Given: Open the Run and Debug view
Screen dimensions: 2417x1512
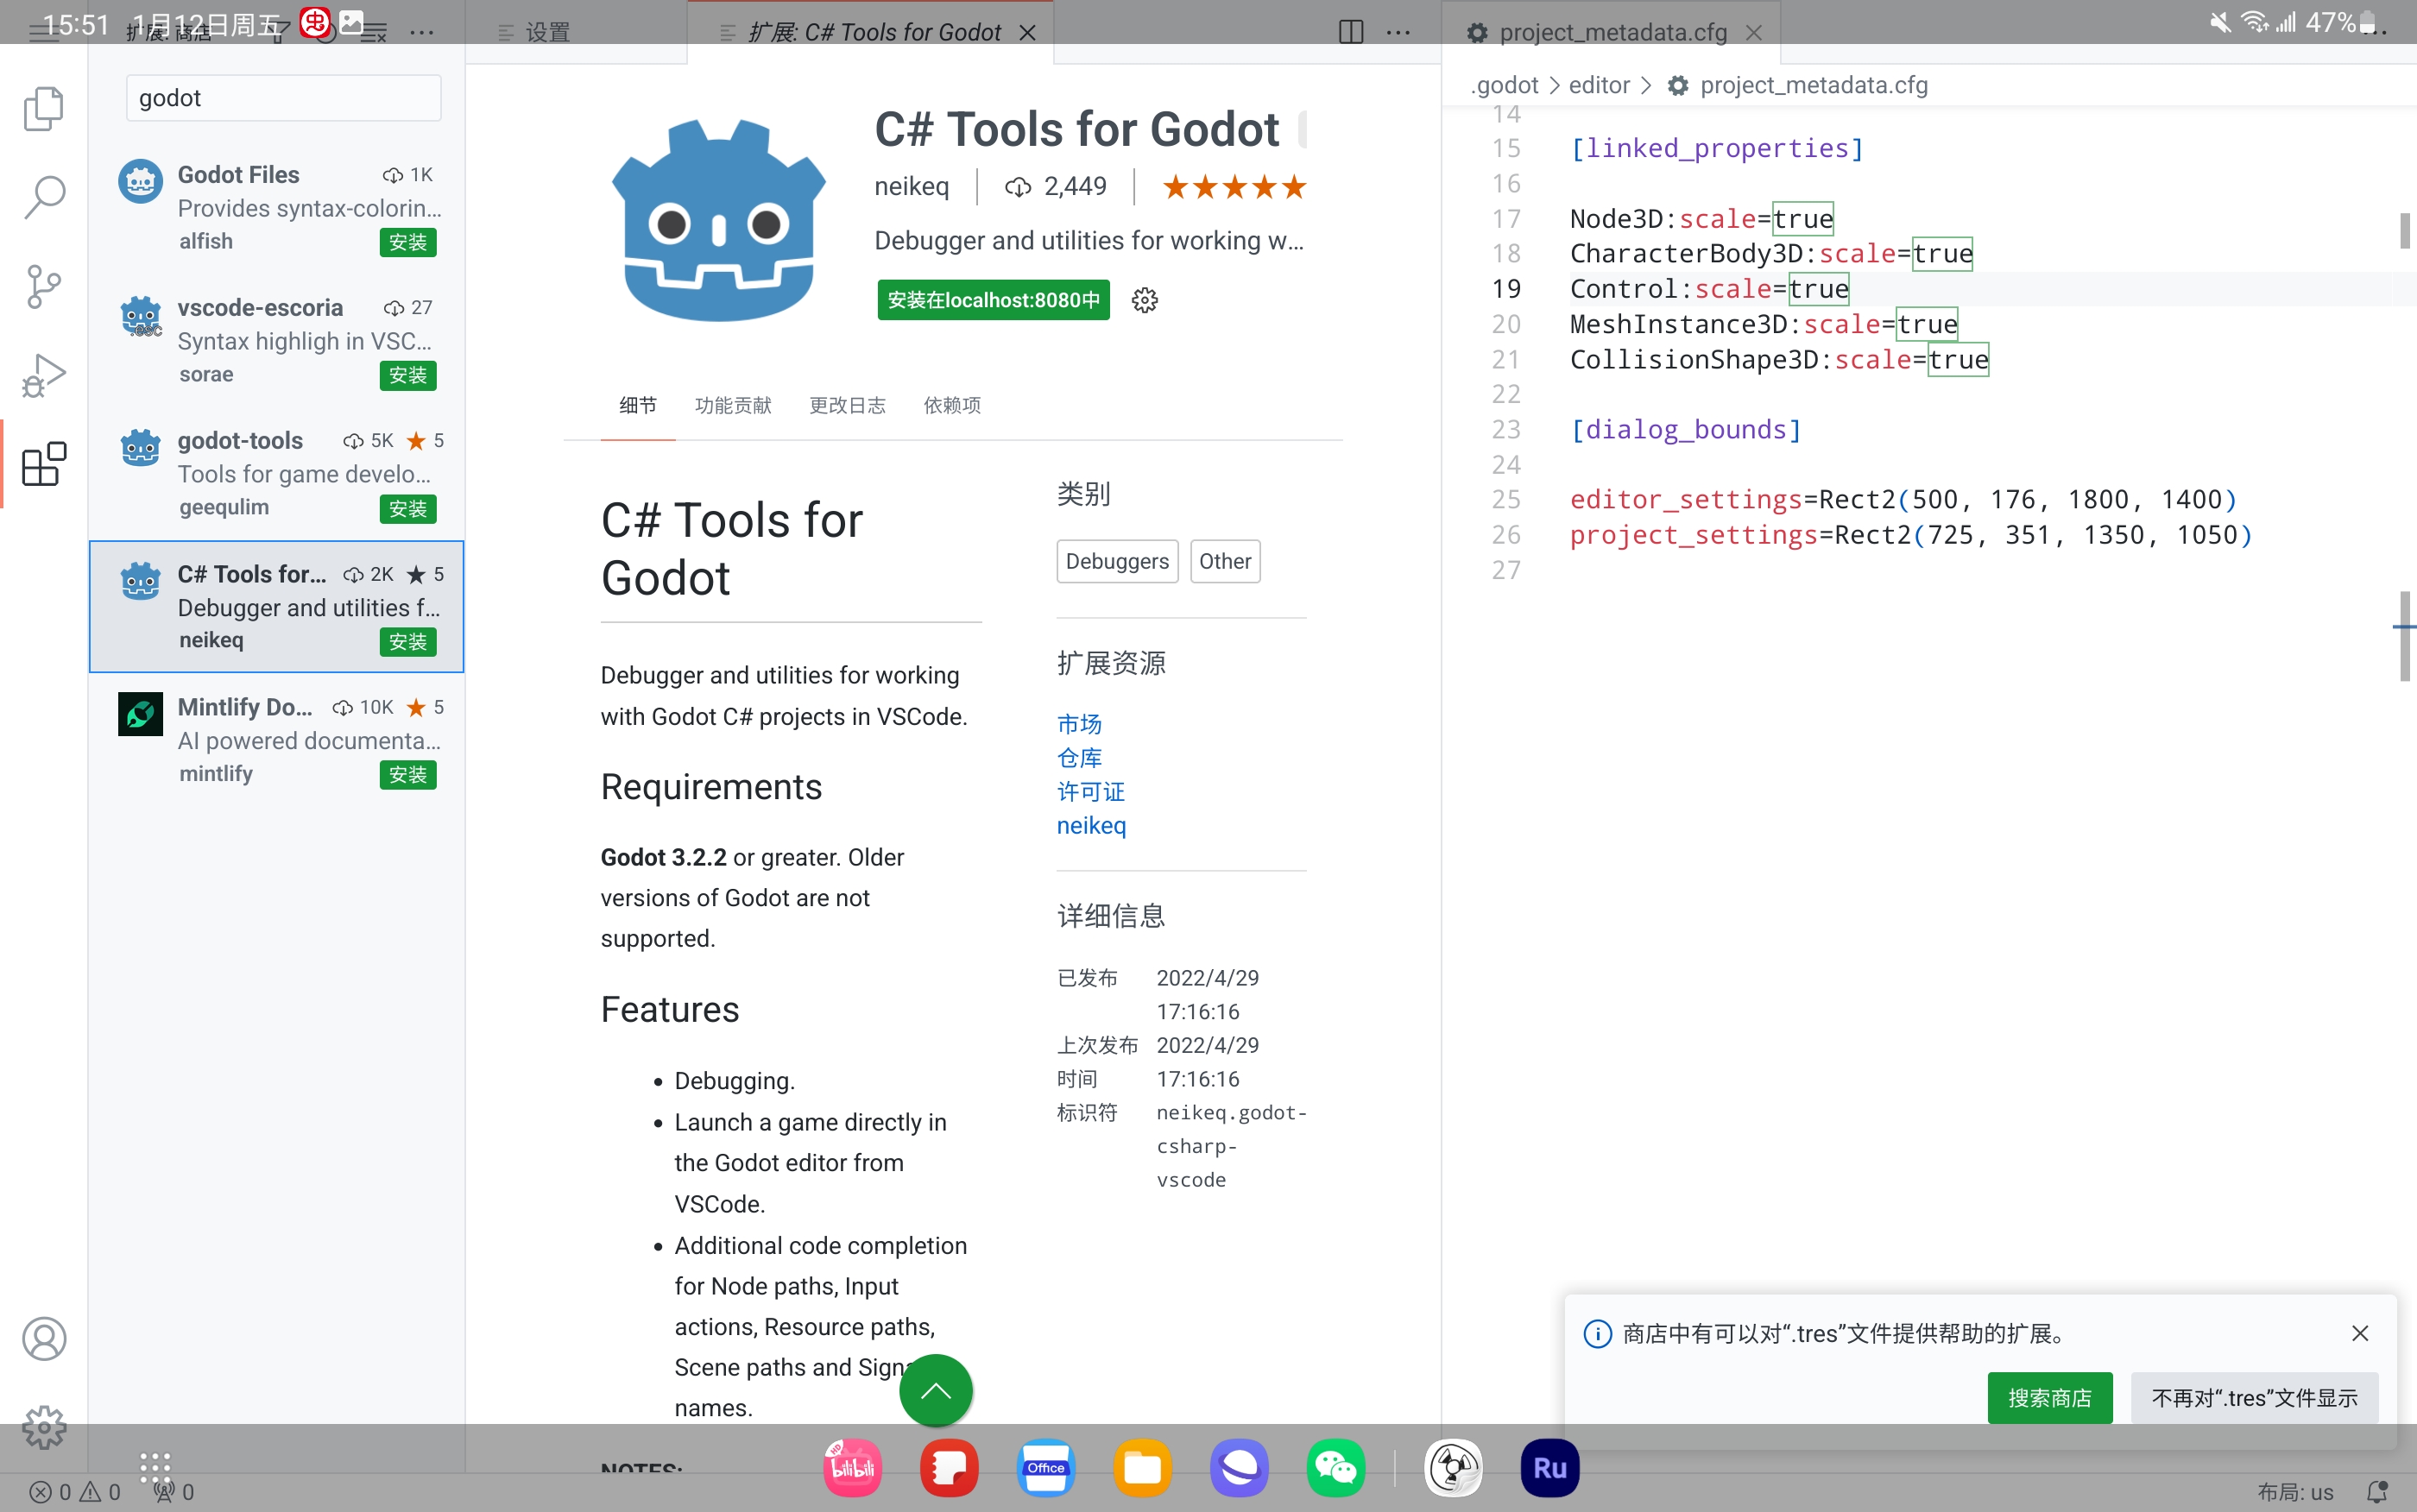Looking at the screenshot, I should coord(43,375).
